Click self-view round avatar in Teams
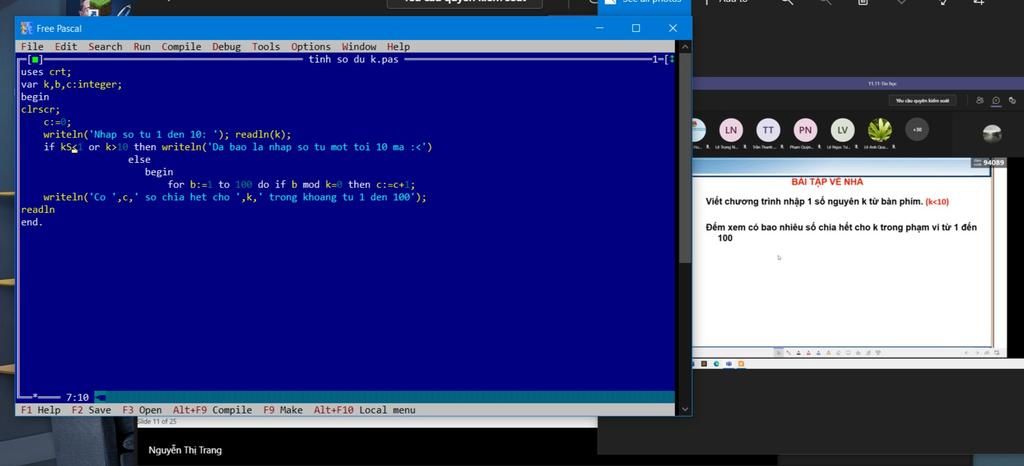Image resolution: width=1024 pixels, height=466 pixels. click(x=992, y=133)
